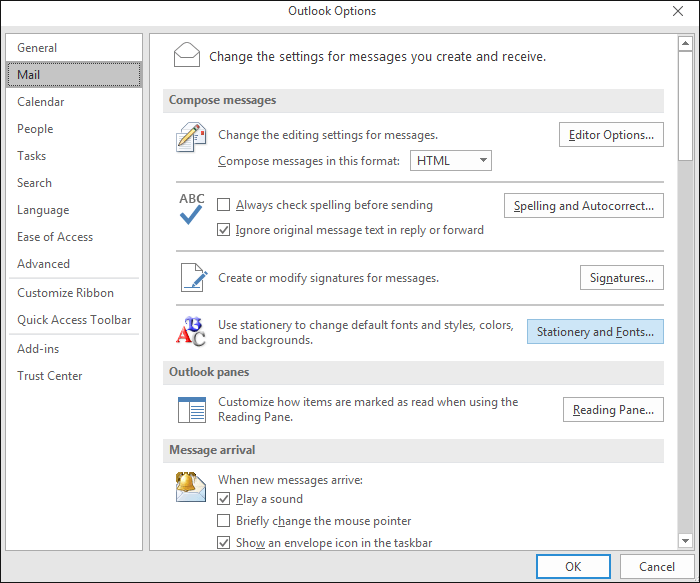Click the scrollbar down arrow

pyautogui.click(x=685, y=541)
